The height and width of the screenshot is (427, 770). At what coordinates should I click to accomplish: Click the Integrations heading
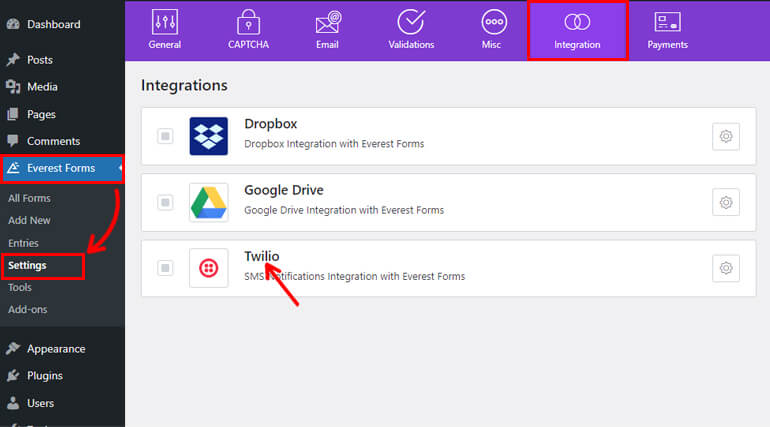pyautogui.click(x=184, y=85)
